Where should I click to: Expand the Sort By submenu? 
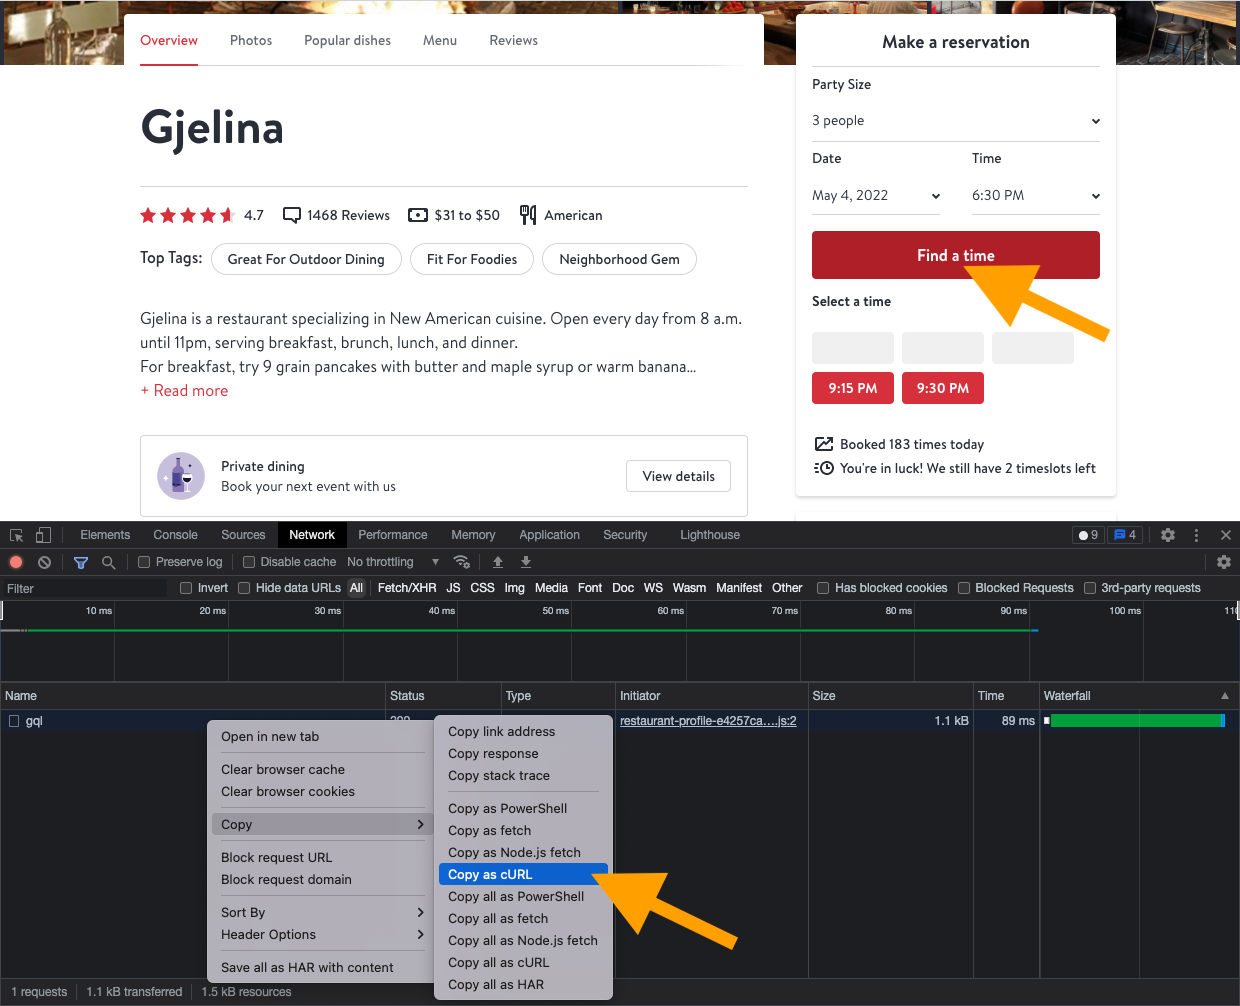pyautogui.click(x=320, y=913)
